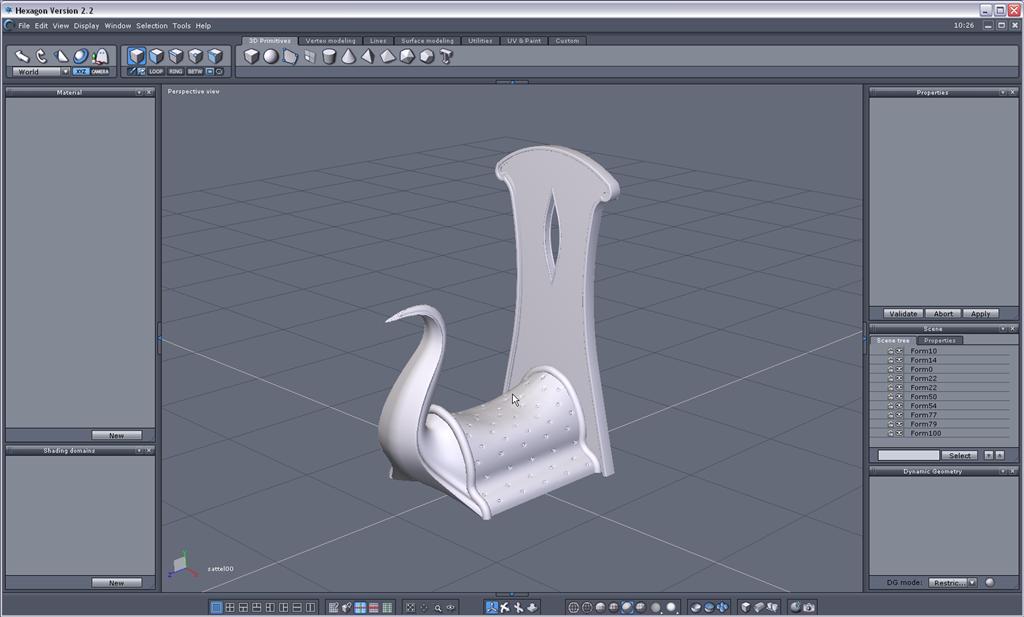Open the Tools menu
Image resolution: width=1024 pixels, height=617 pixels.
[x=182, y=26]
